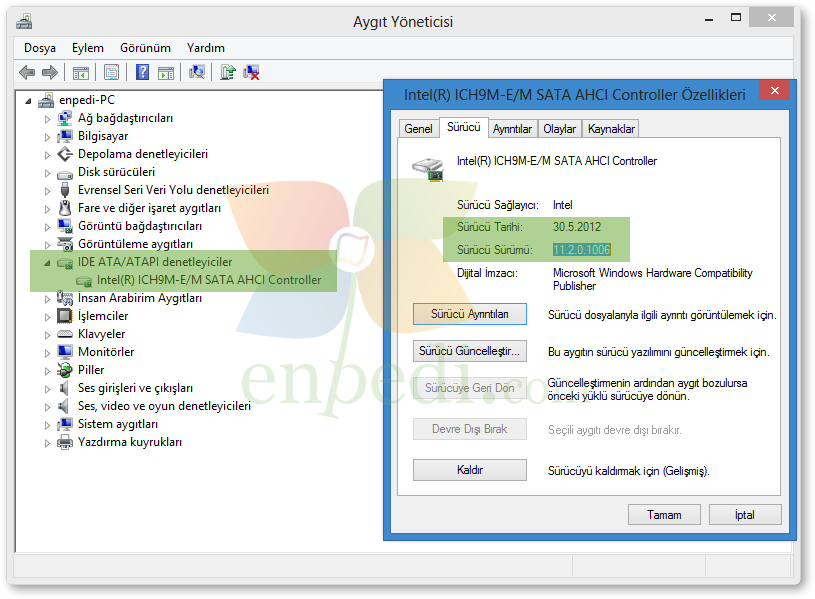Click the Kaldır button
The height and width of the screenshot is (599, 815).
[469, 470]
